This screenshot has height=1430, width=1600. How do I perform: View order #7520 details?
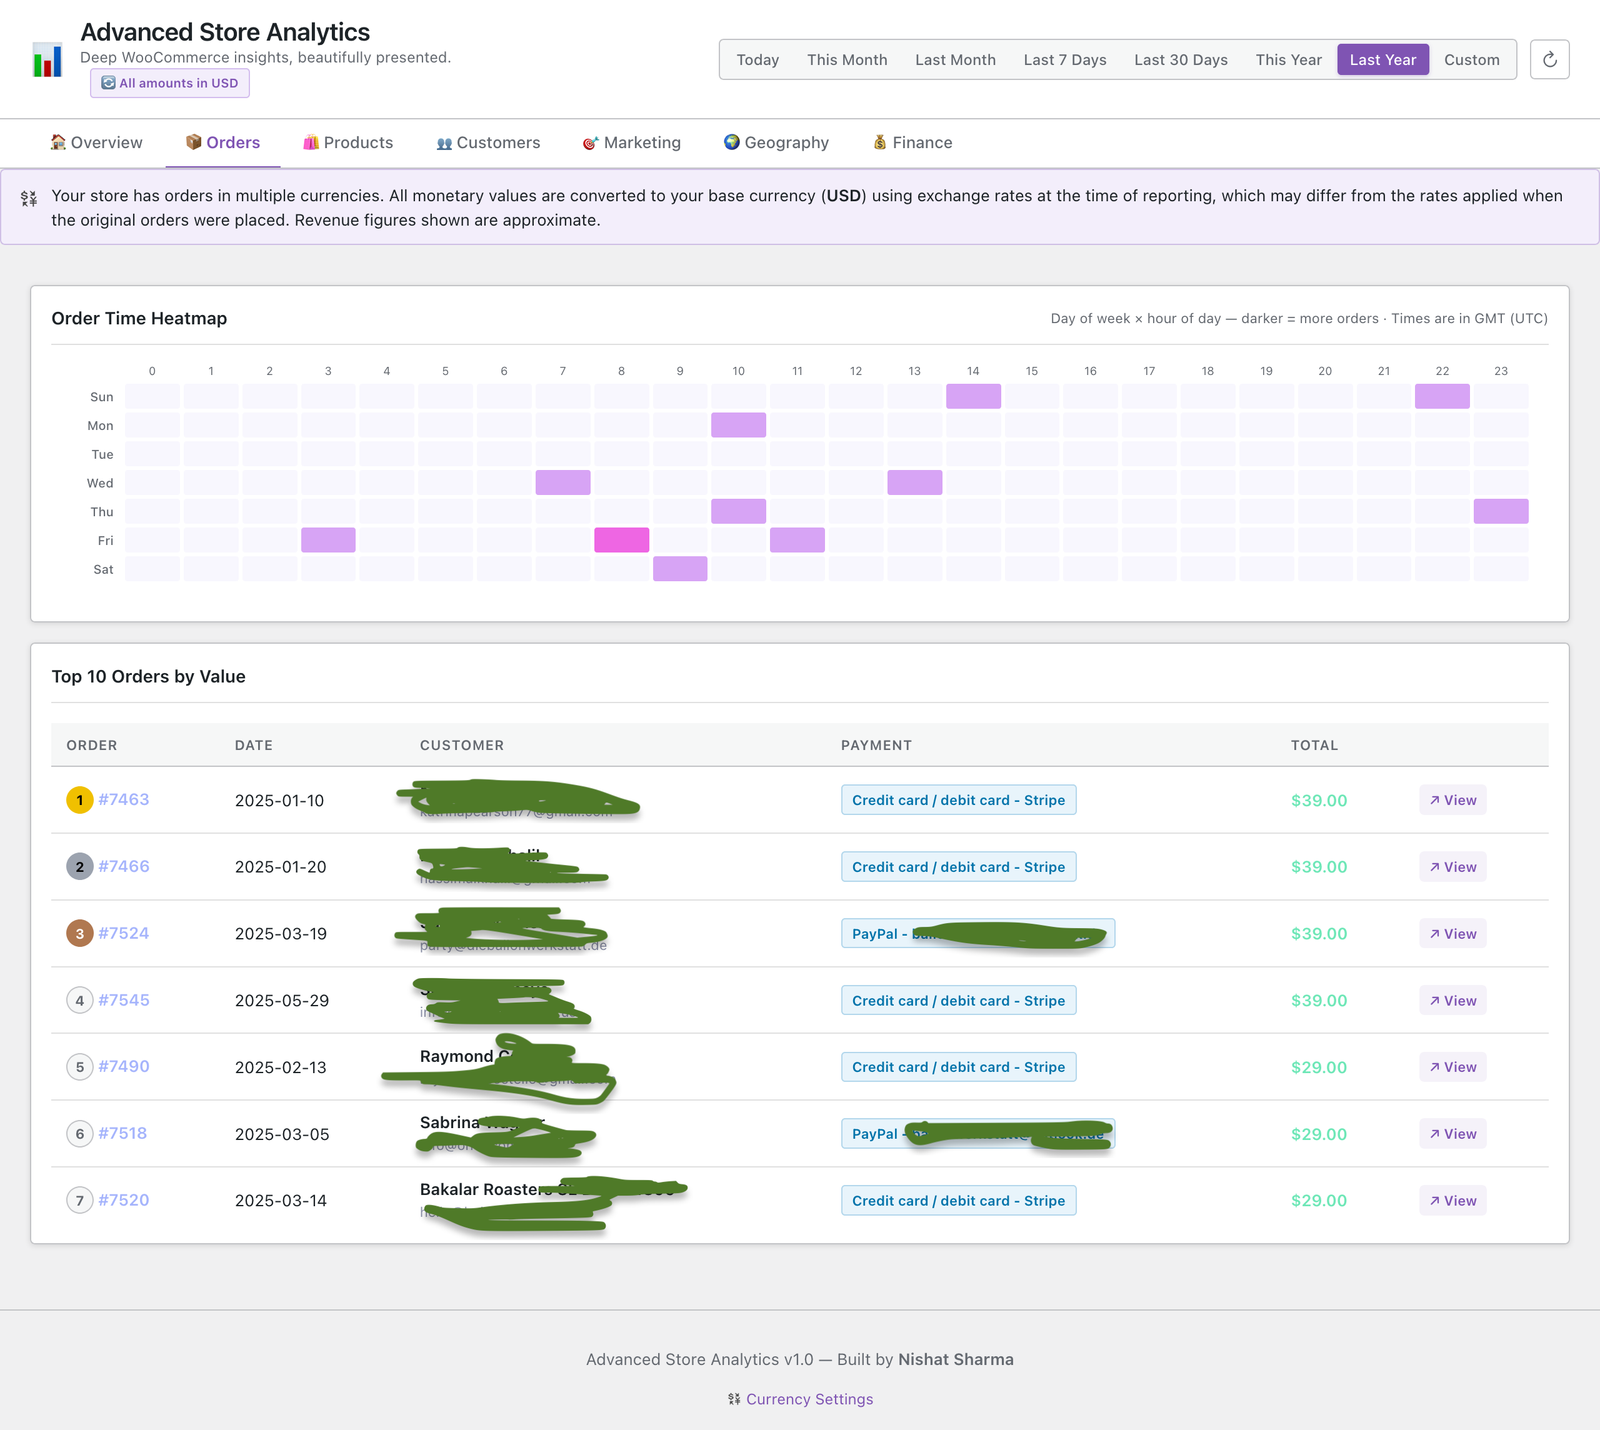[x=1453, y=1200]
